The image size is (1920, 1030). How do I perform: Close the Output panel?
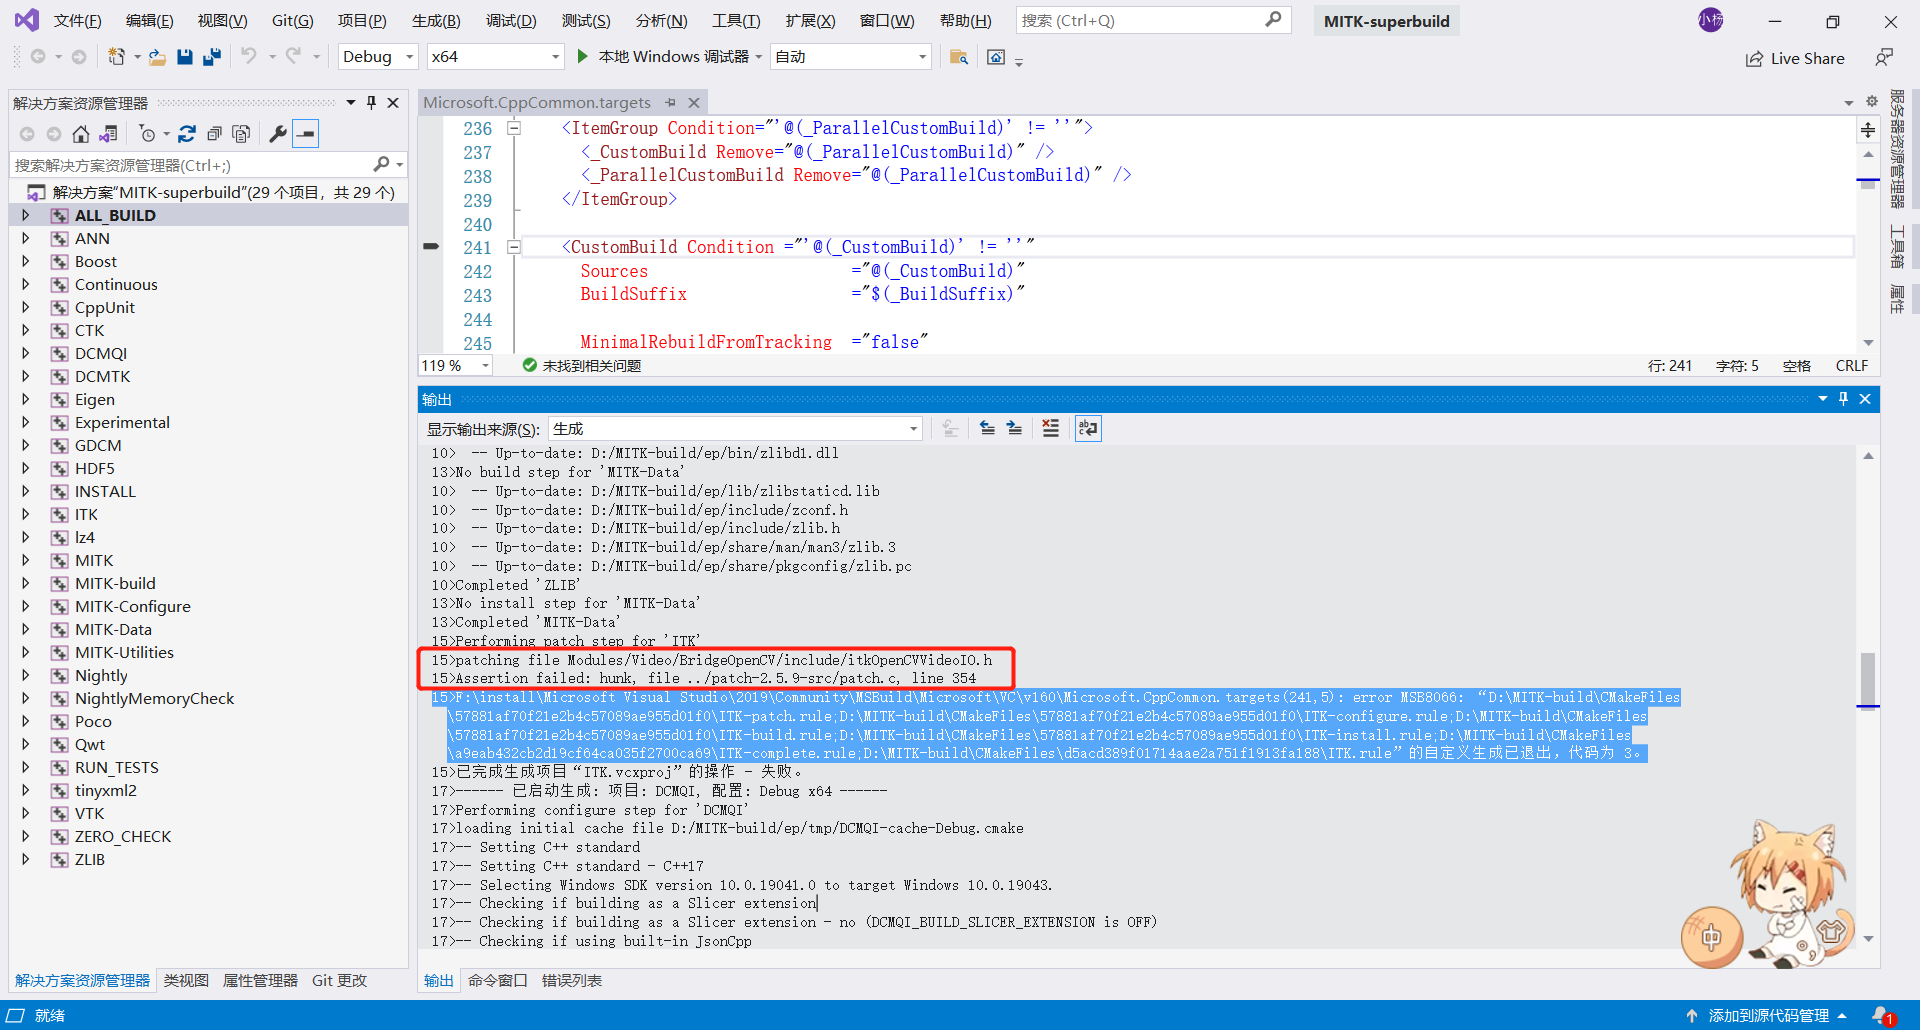(x=1865, y=399)
